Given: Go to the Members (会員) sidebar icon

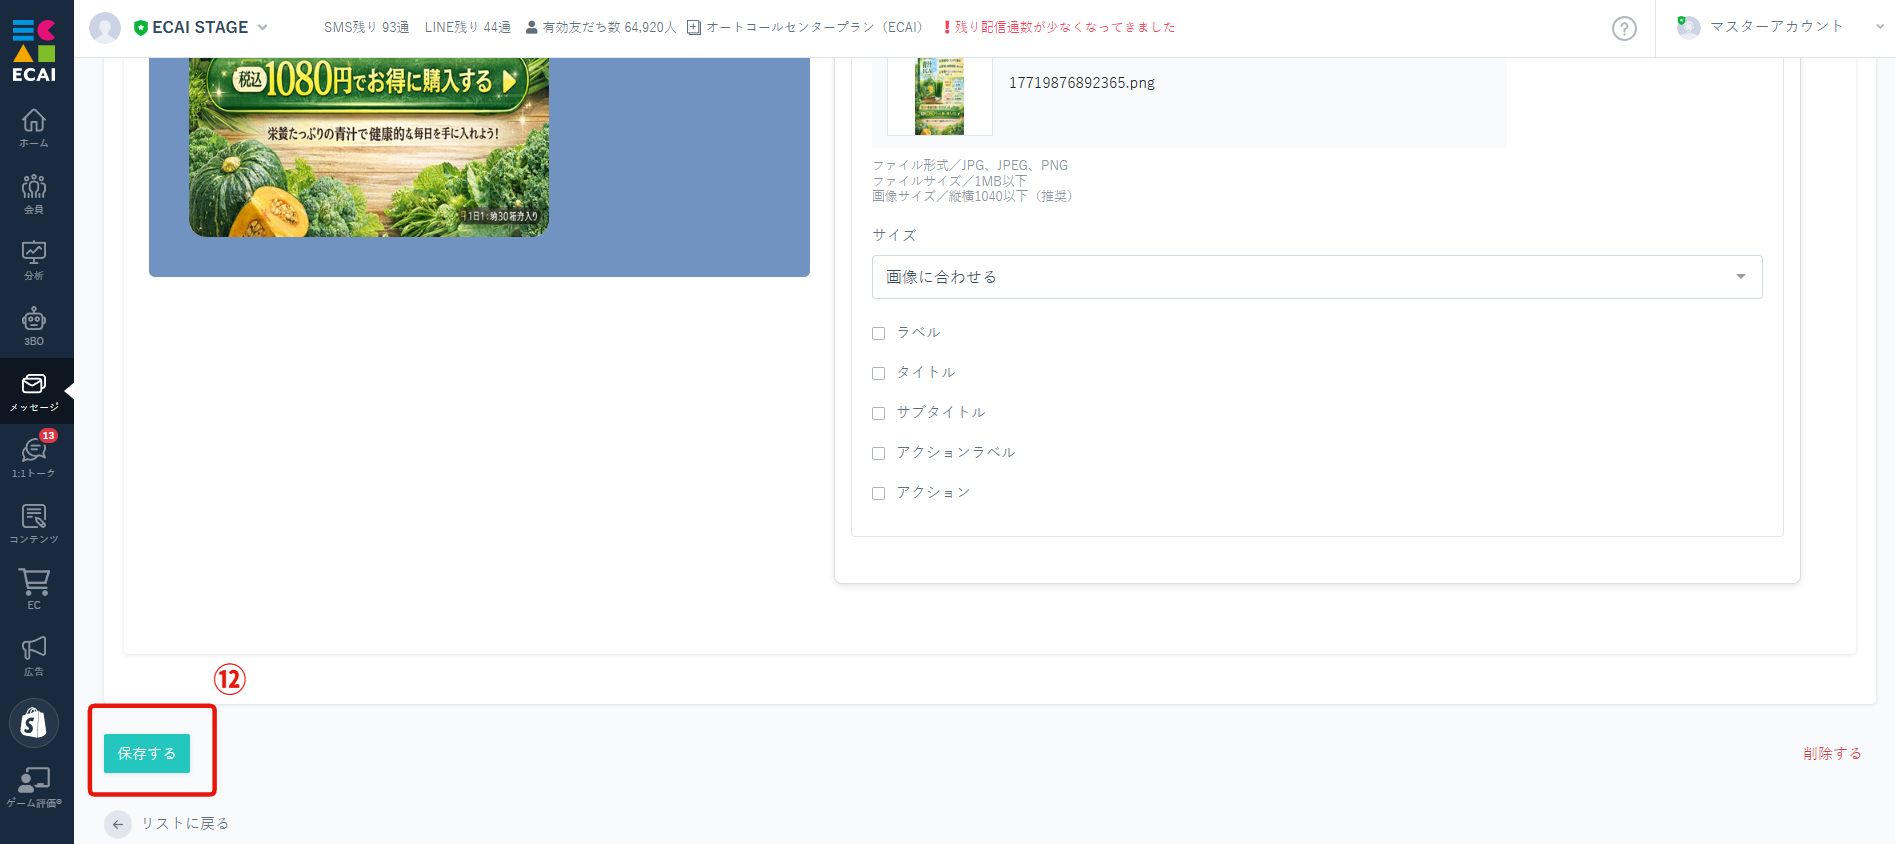Looking at the screenshot, I should click(x=34, y=193).
